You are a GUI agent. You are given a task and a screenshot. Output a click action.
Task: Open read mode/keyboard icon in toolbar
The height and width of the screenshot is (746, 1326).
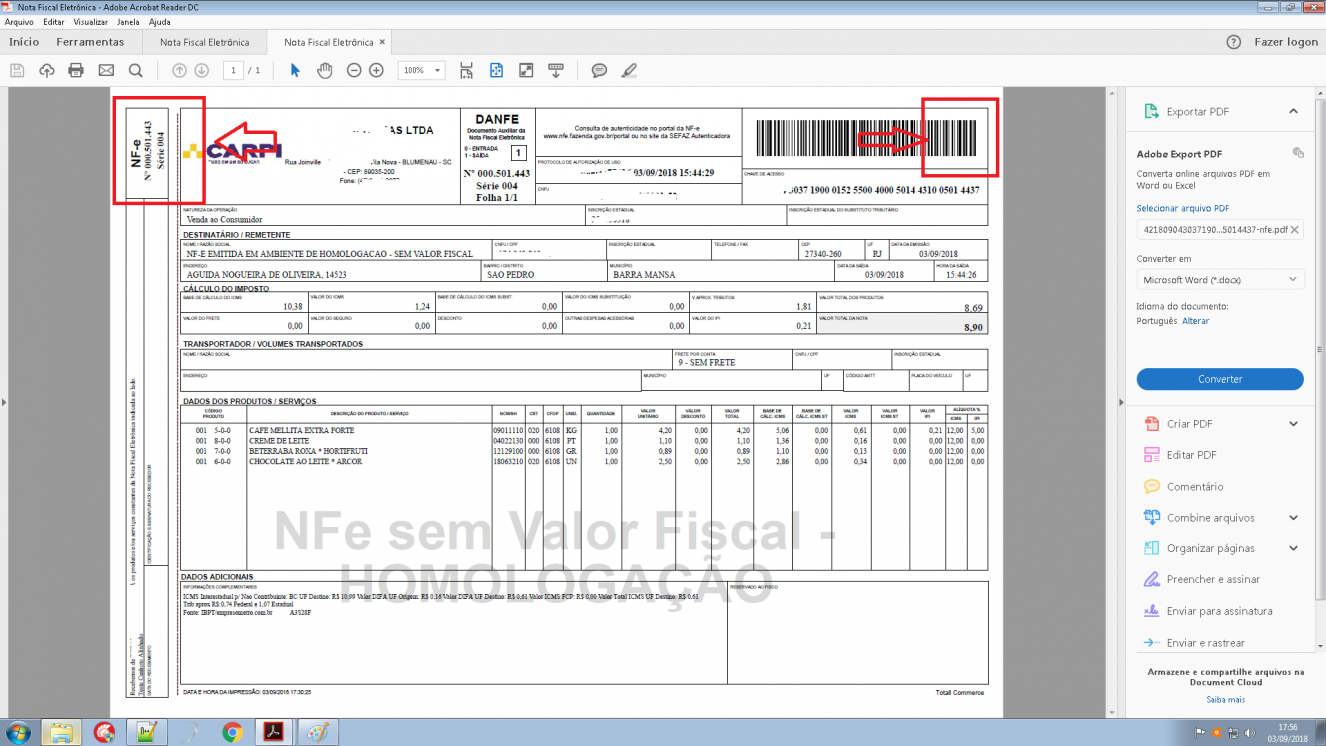point(556,70)
